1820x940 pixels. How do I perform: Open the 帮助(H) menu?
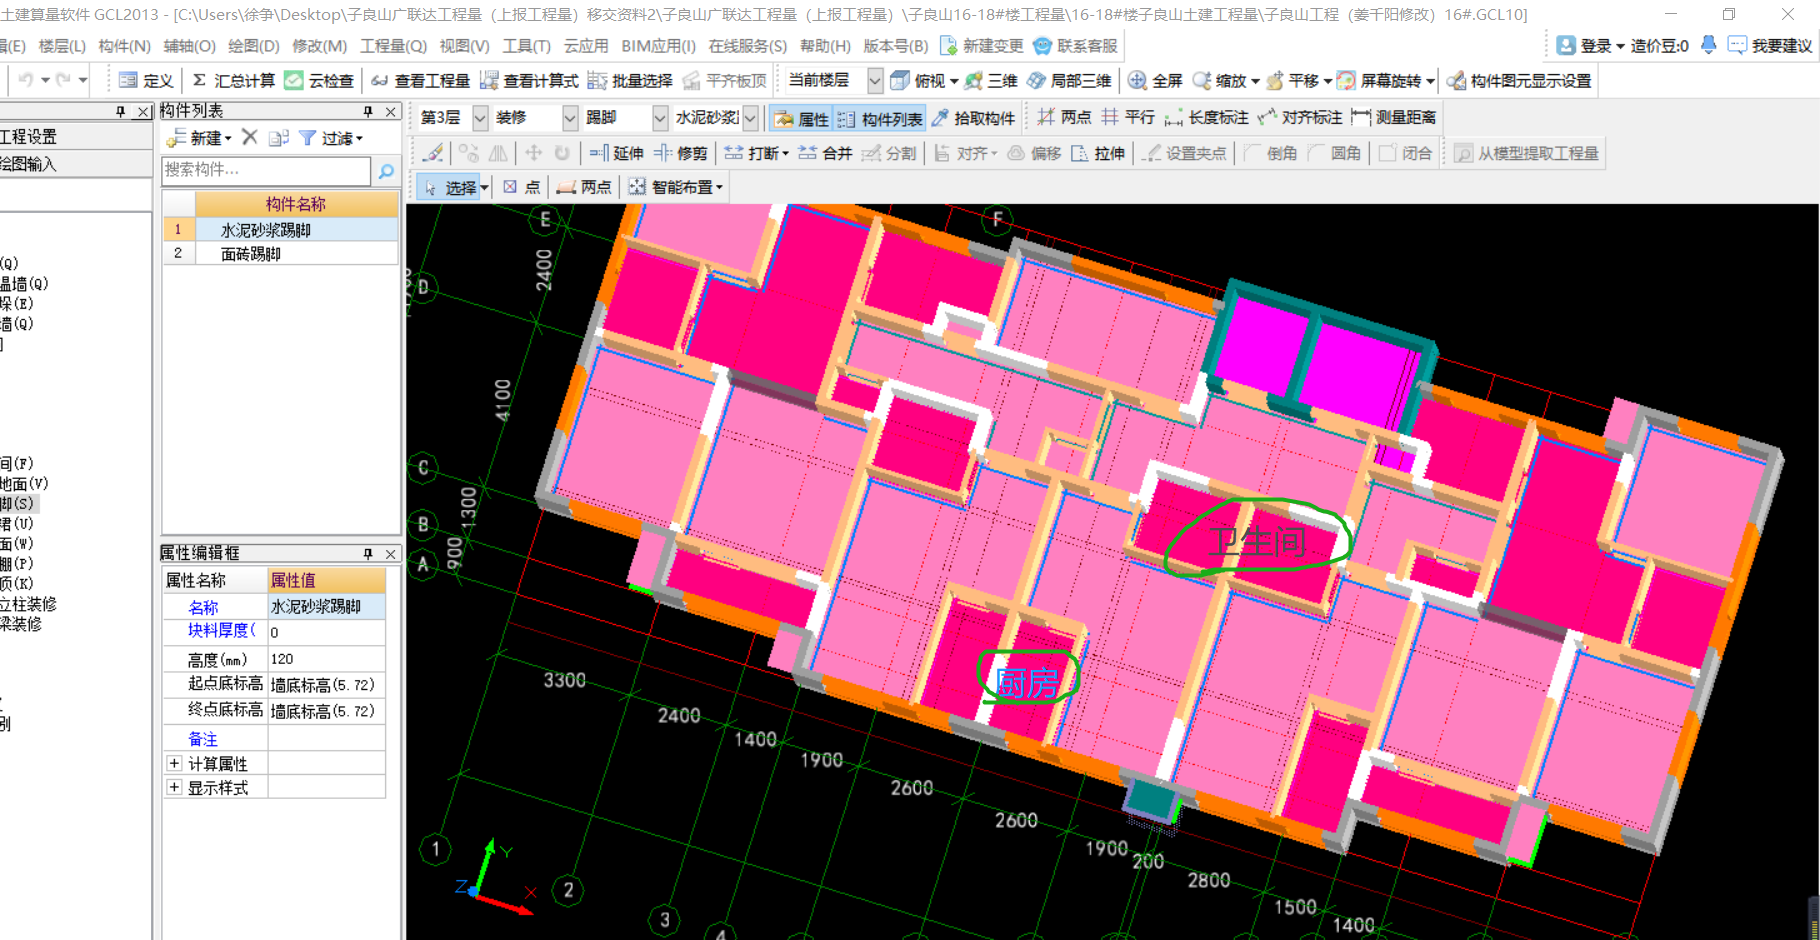(x=825, y=46)
